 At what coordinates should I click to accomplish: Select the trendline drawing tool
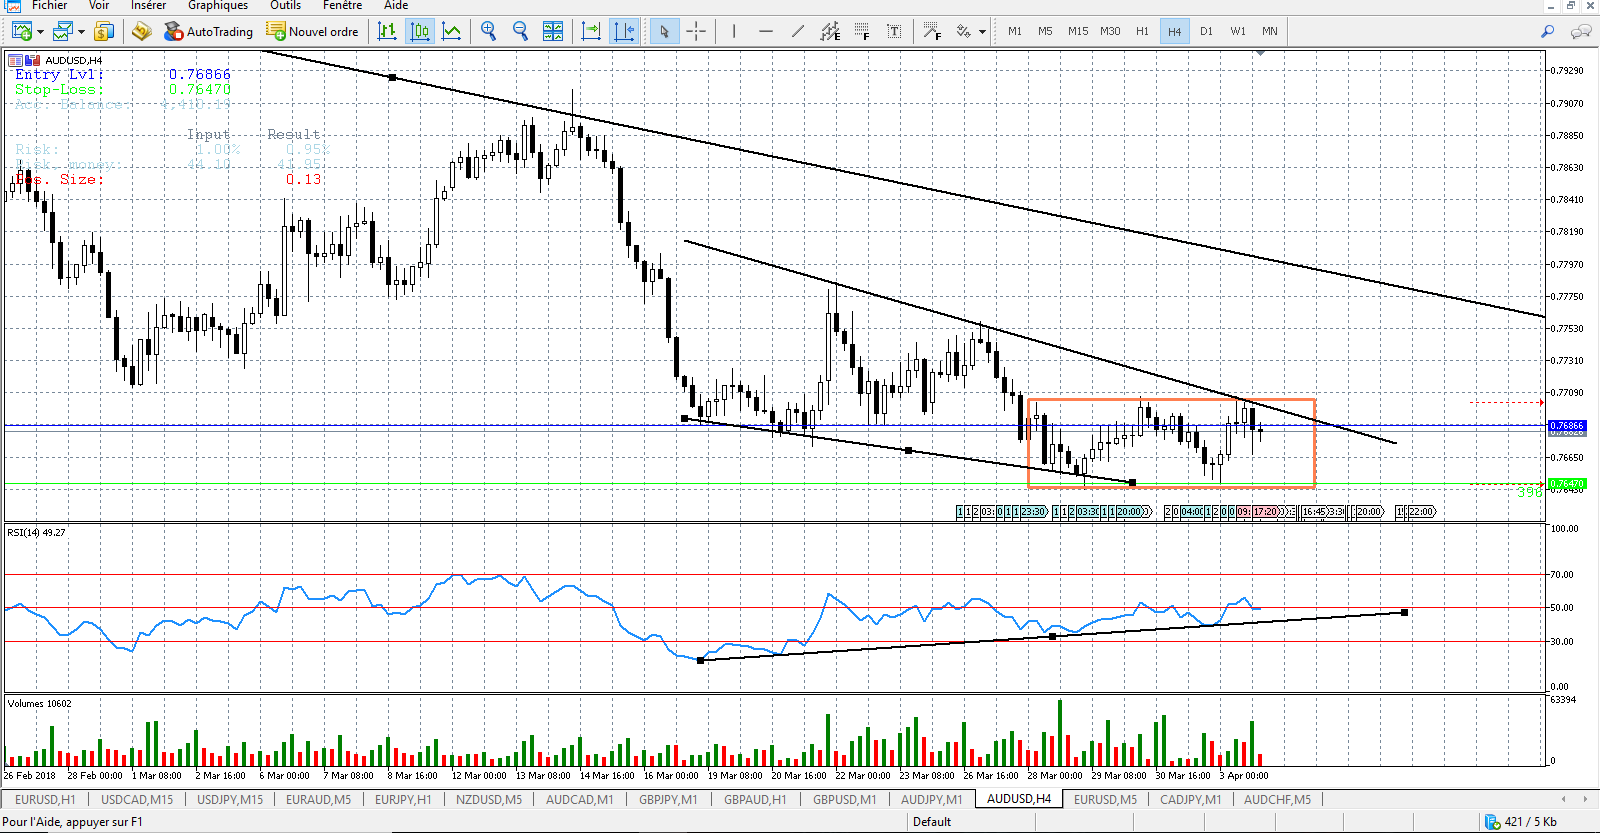click(797, 31)
